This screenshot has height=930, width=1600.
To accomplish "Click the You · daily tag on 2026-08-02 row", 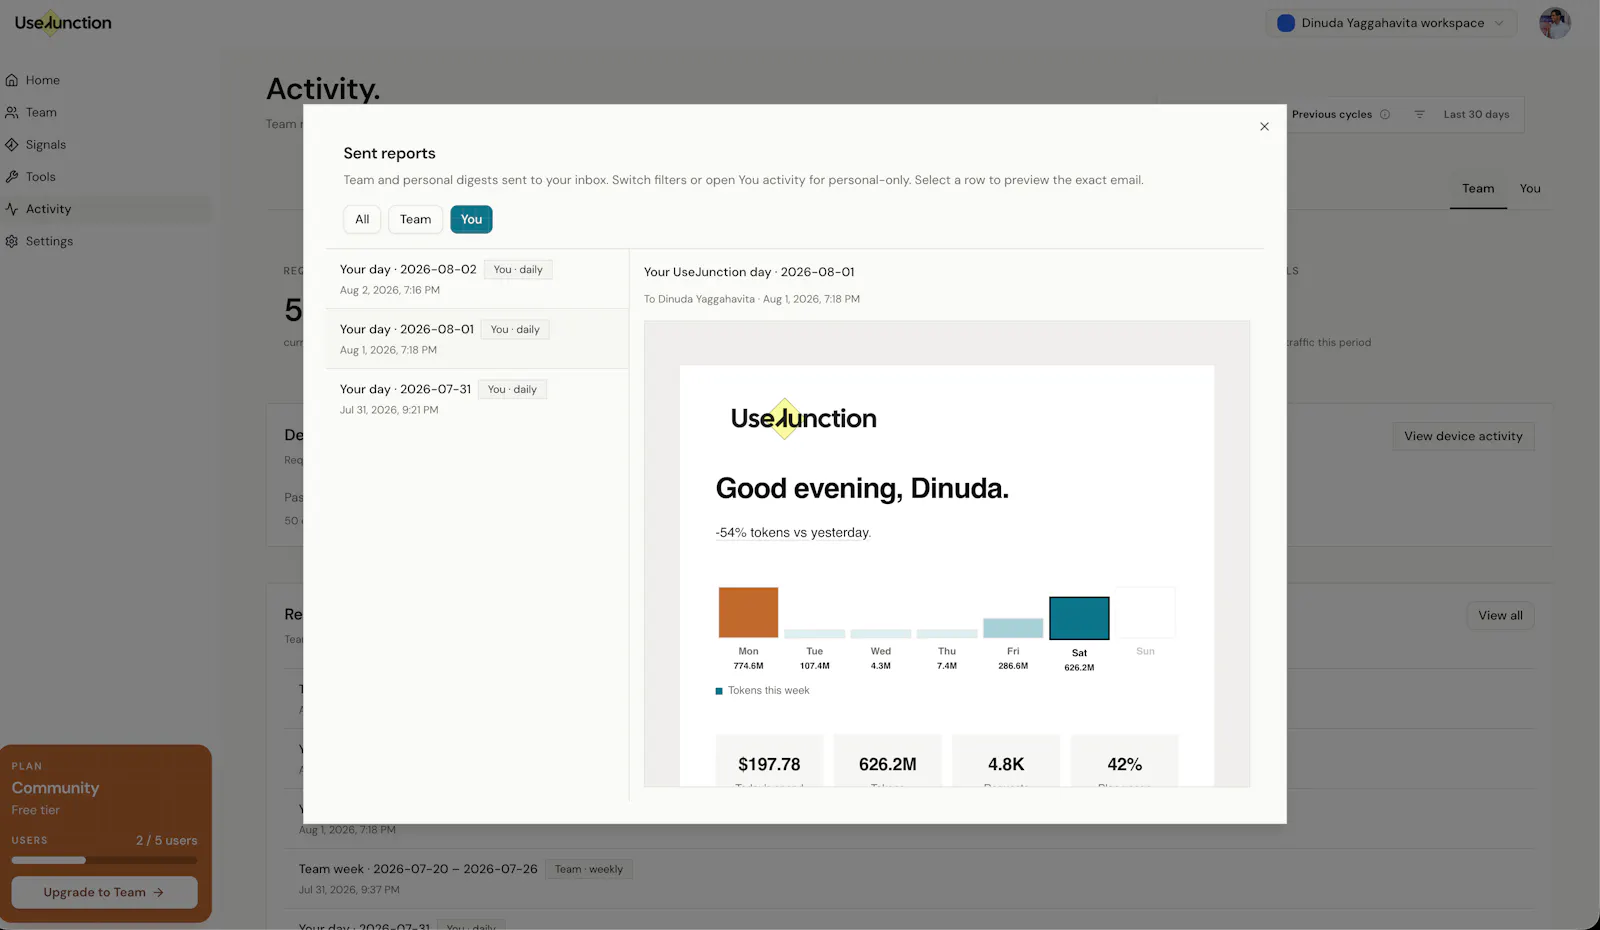I will (518, 269).
